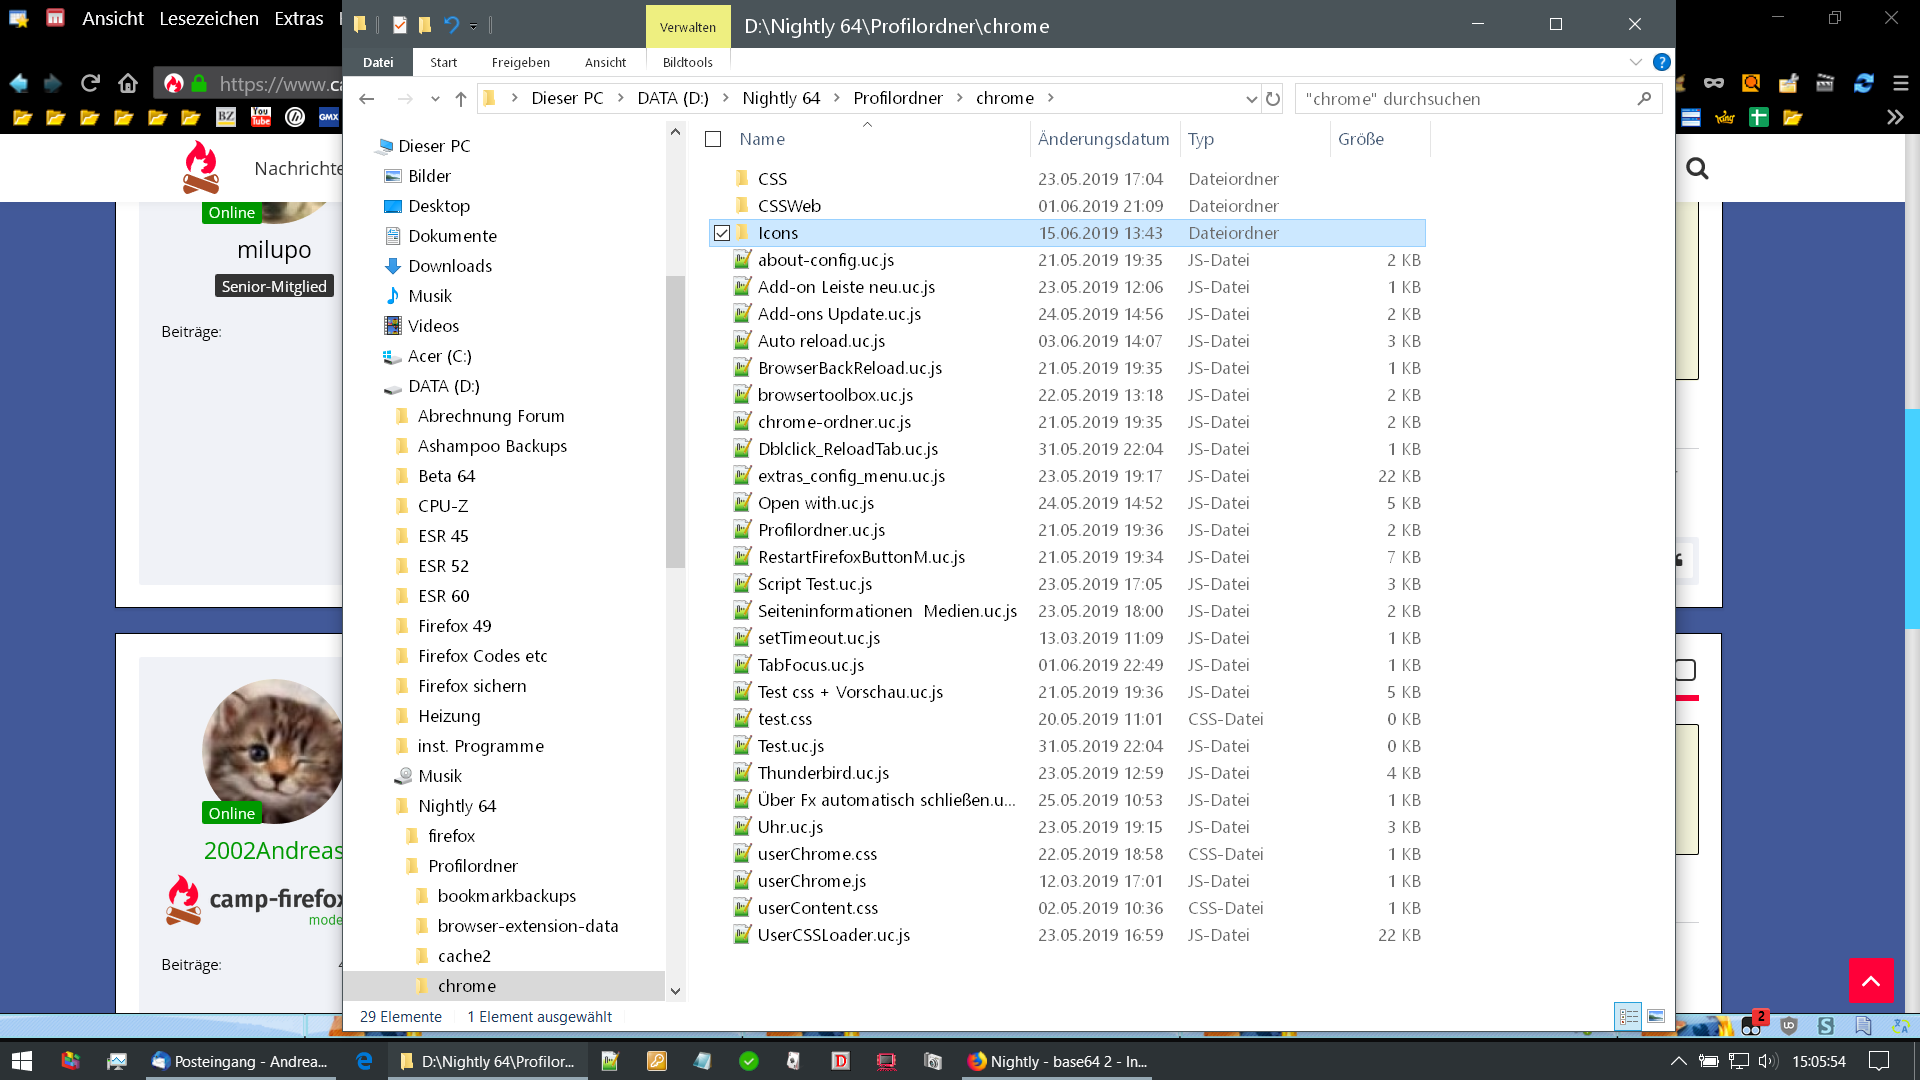Viewport: 1920px width, 1080px height.
Task: Open the recent locations dropdown arrow
Action: 435,98
